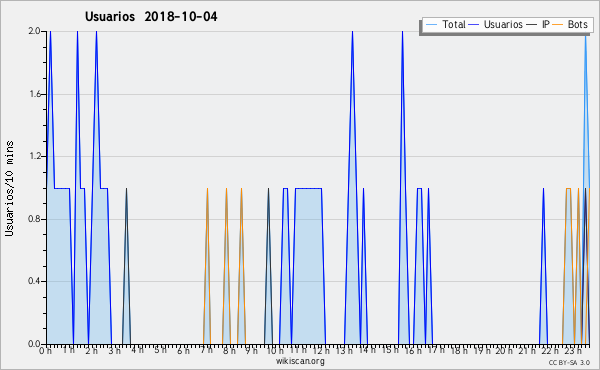600x370 pixels.
Task: Click the 8 h x-axis label
Action: (229, 350)
